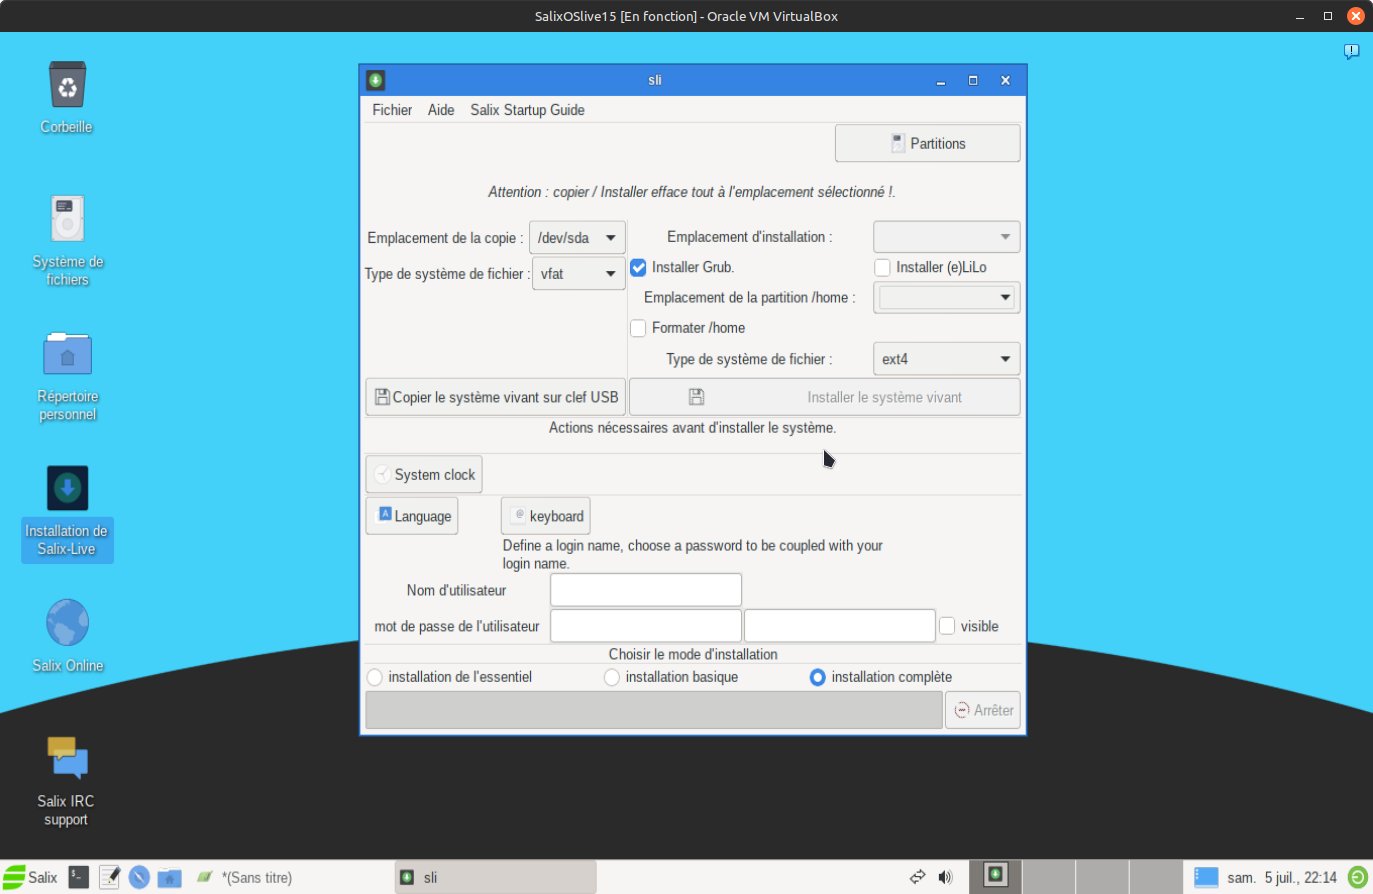Open the Corbeille trash icon
The image size is (1373, 894).
coord(67,86)
